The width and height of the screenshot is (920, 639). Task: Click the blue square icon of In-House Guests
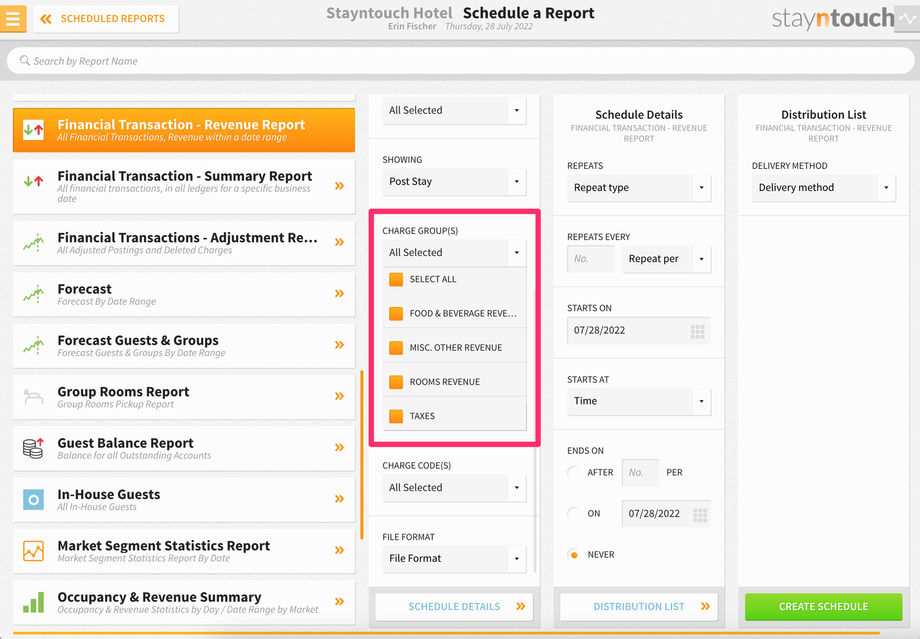33,499
